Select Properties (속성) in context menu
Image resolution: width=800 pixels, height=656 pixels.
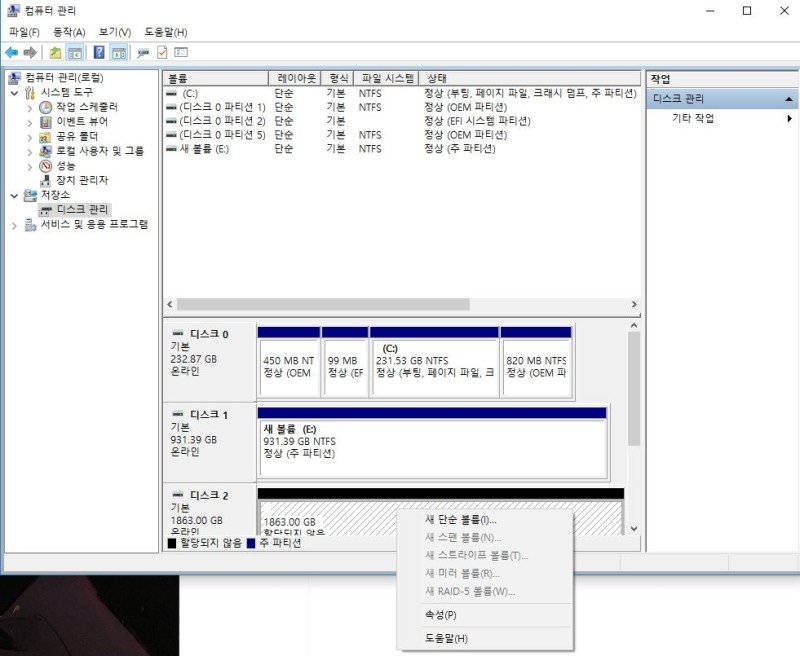(440, 615)
